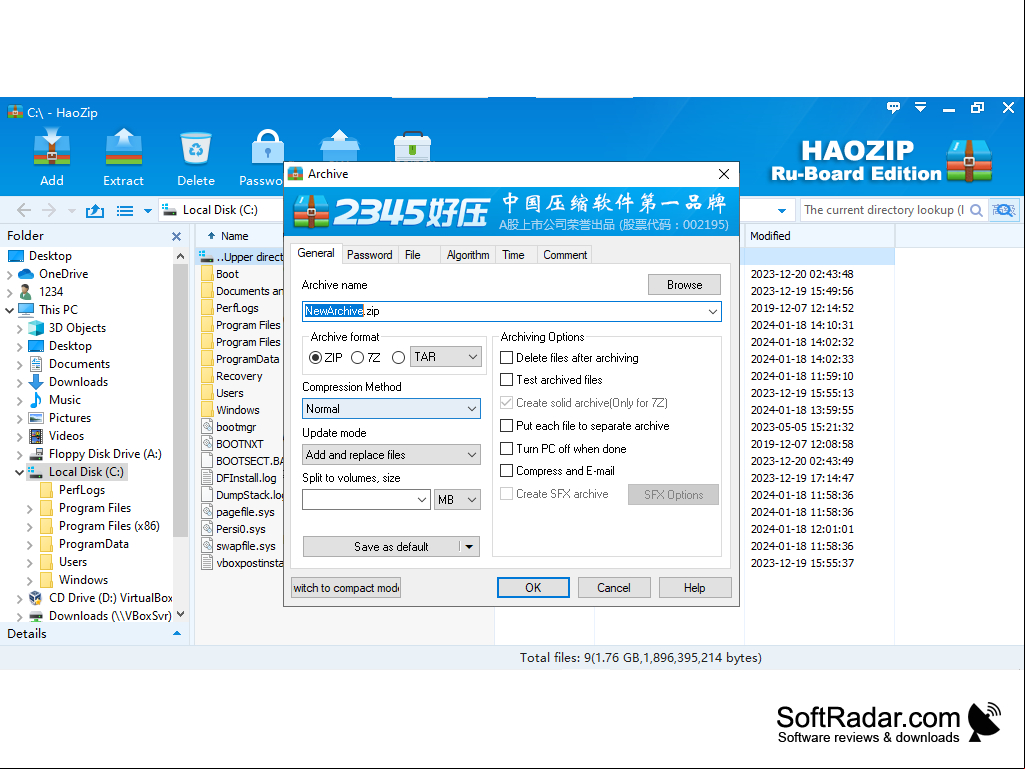Collapse the This PC tree node
This screenshot has height=769, width=1025.
tap(9, 310)
